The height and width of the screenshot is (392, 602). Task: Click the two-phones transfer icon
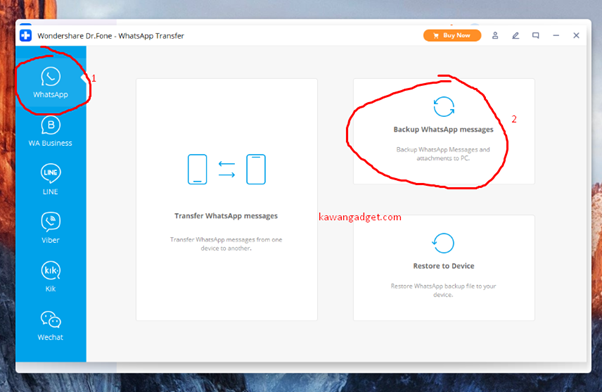click(227, 169)
